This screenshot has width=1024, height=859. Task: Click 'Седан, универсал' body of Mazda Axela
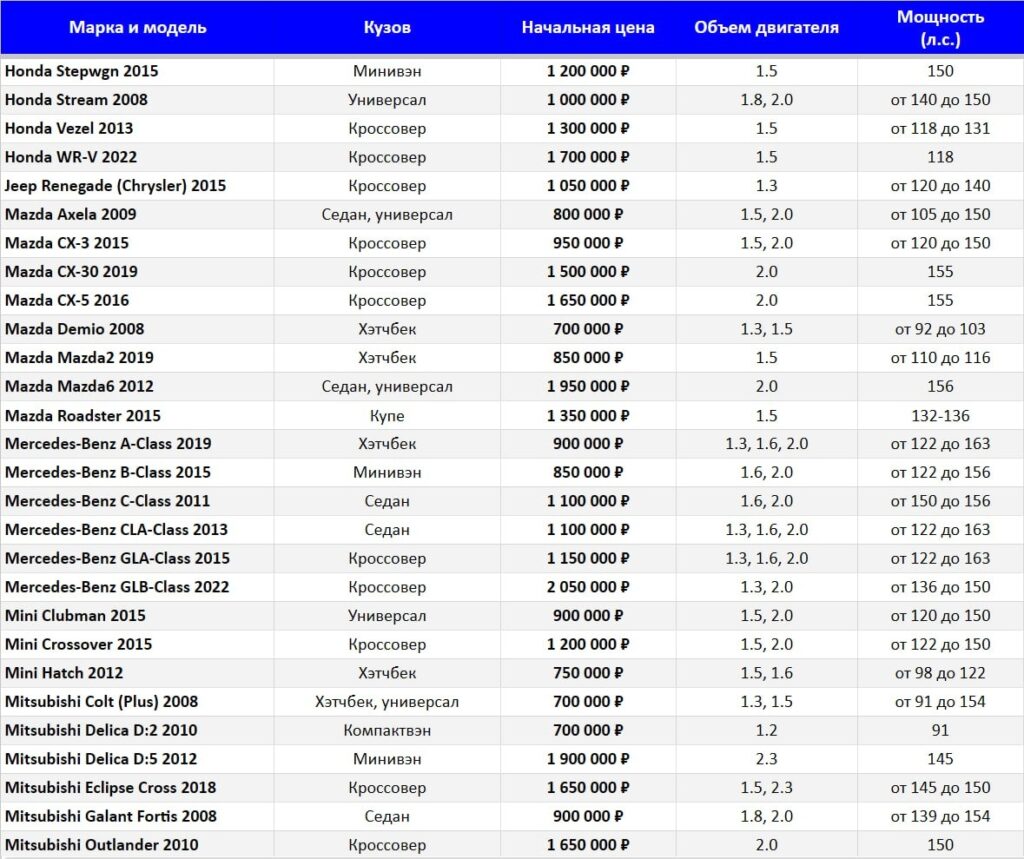tap(387, 215)
